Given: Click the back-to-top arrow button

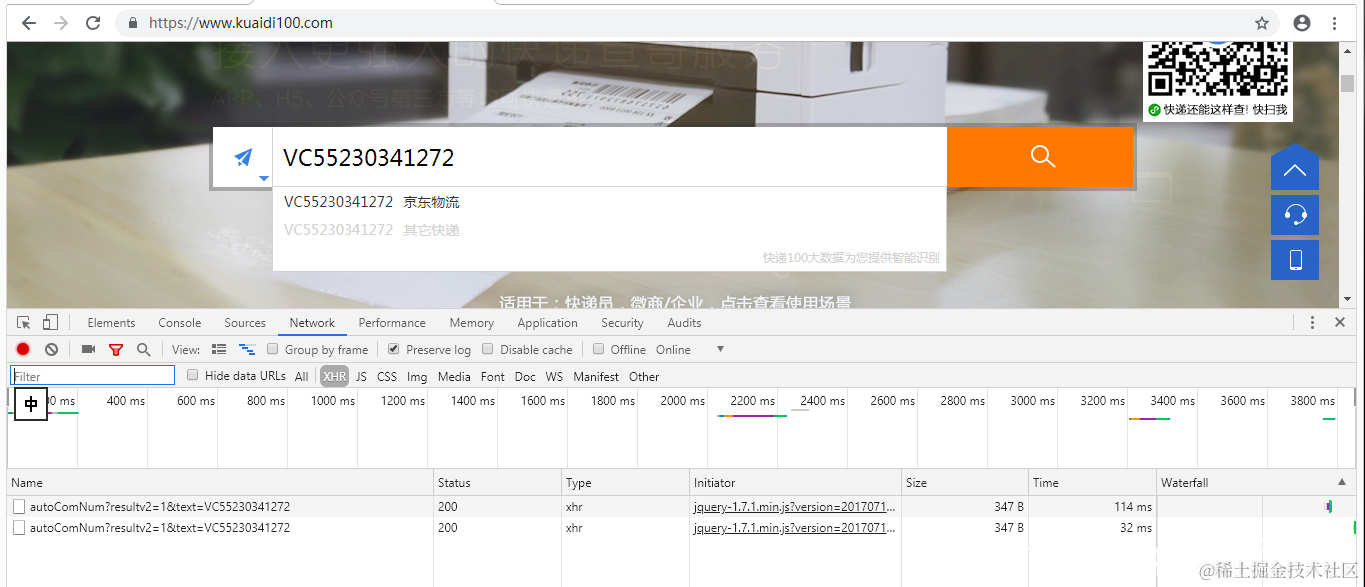Looking at the screenshot, I should [x=1295, y=168].
